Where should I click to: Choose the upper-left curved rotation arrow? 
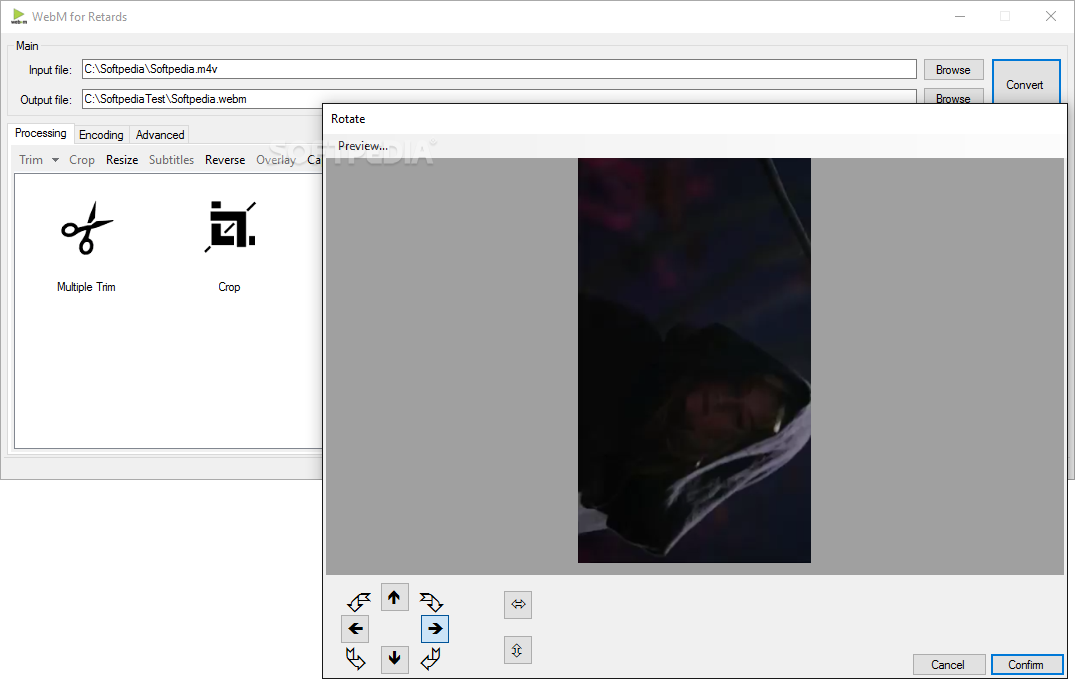(359, 601)
